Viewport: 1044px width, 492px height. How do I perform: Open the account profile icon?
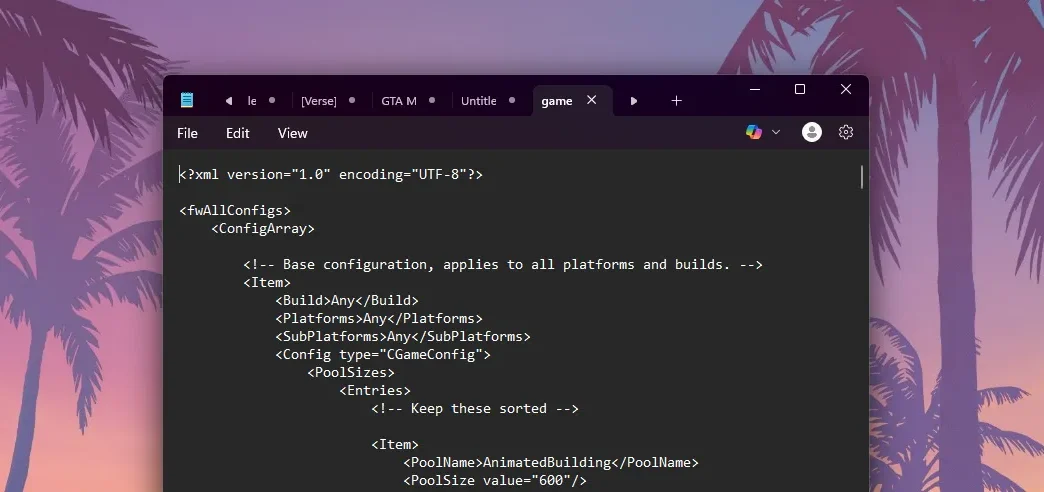[812, 132]
